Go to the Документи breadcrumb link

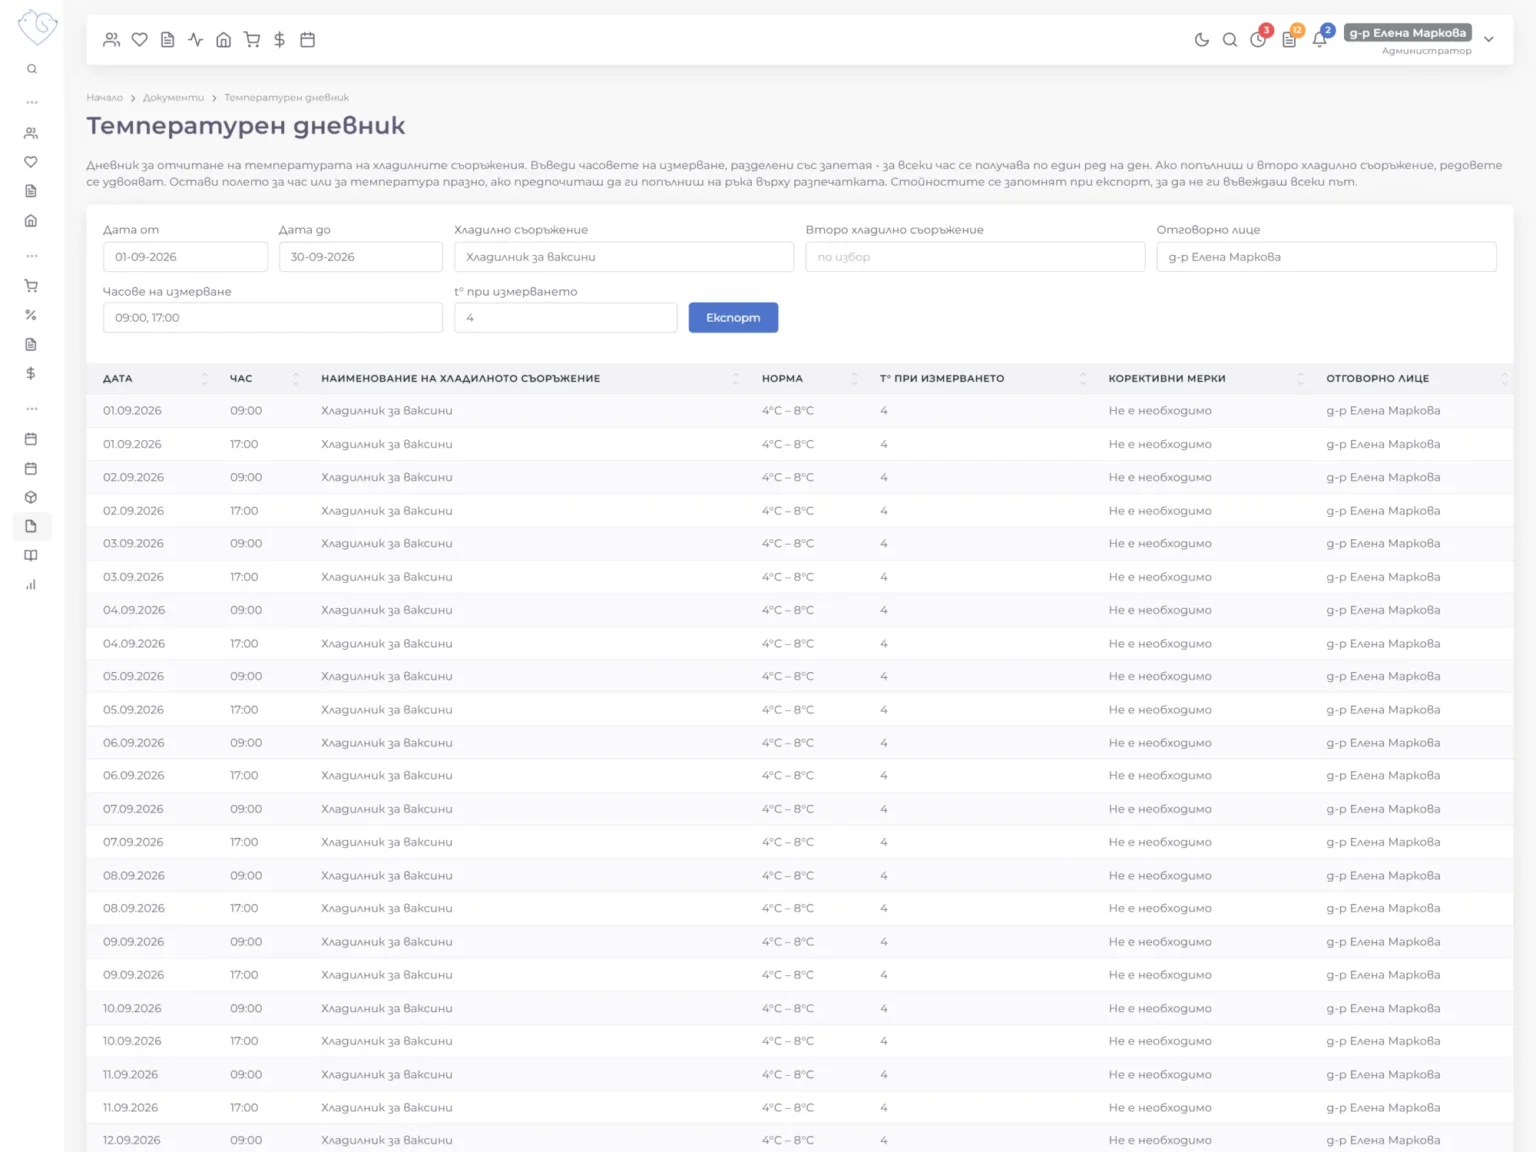click(173, 98)
